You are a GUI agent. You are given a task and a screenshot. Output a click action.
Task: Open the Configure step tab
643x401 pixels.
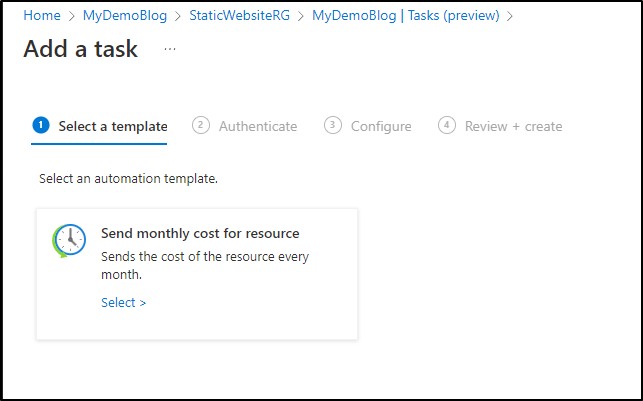click(368, 126)
